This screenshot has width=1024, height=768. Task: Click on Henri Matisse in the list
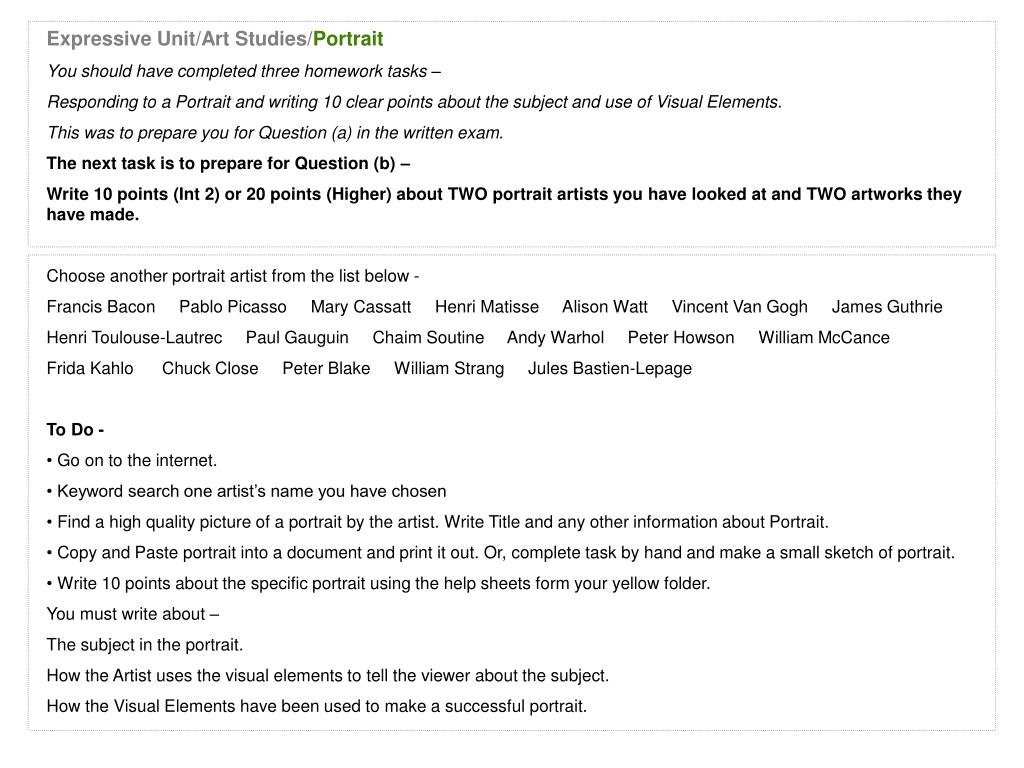(x=487, y=307)
